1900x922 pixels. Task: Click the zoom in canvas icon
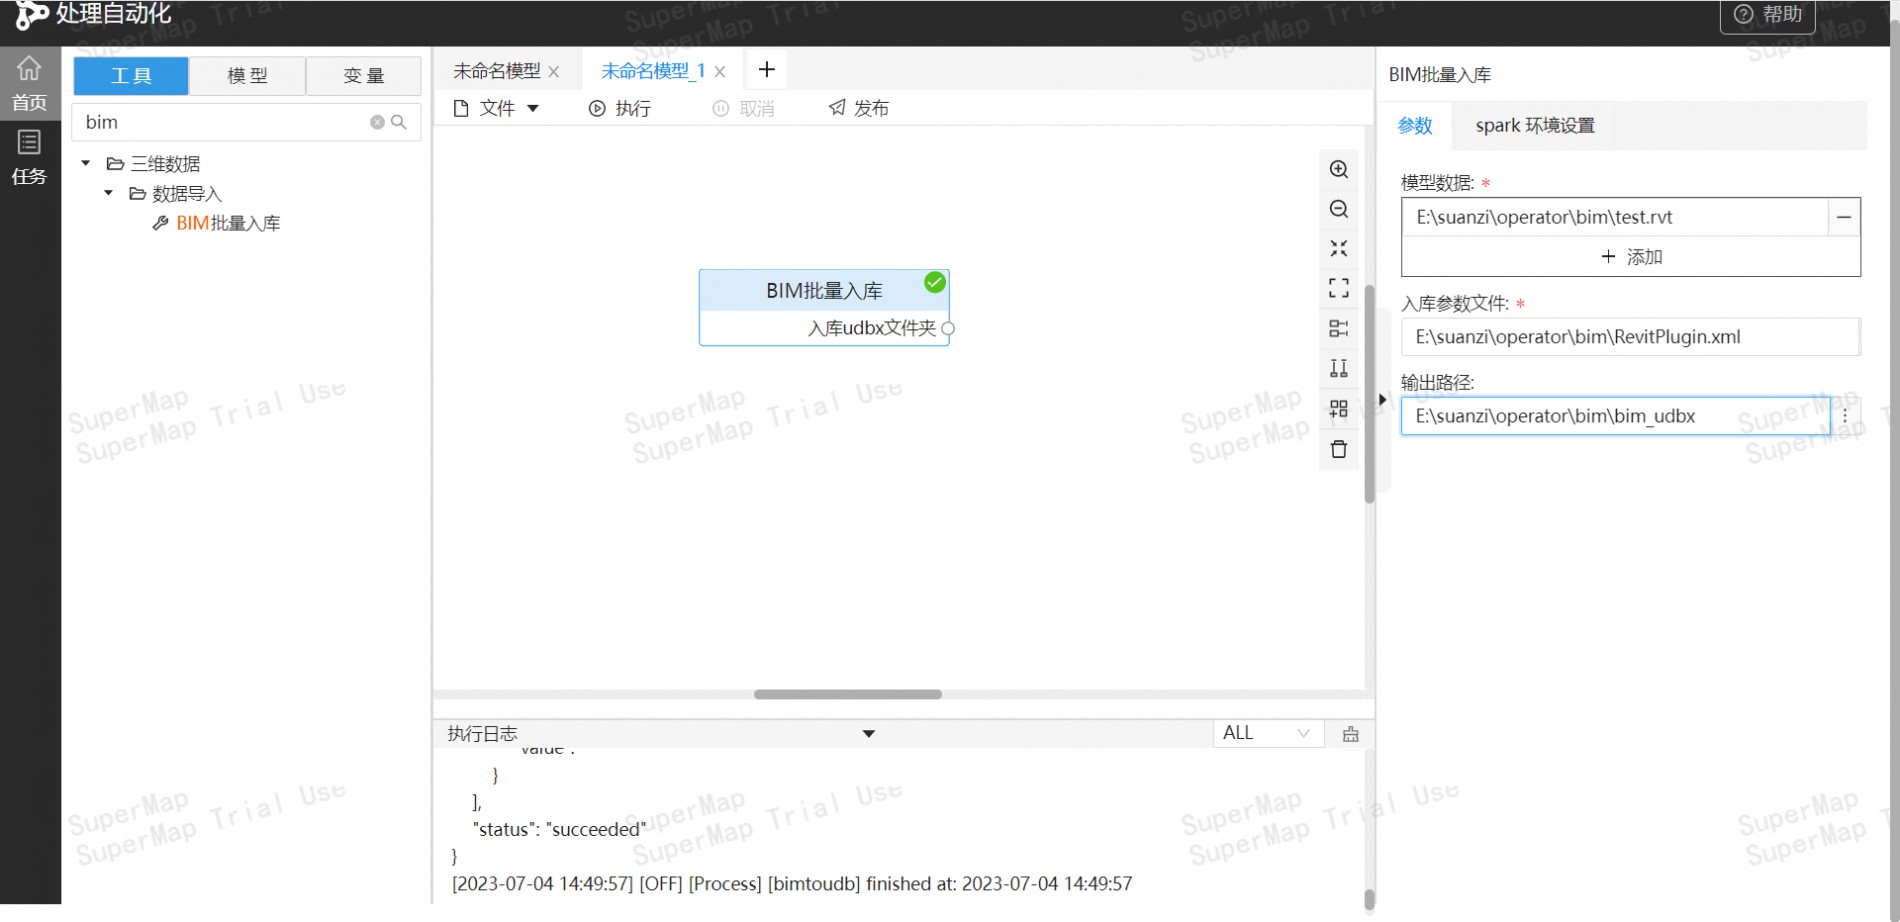[x=1339, y=169]
